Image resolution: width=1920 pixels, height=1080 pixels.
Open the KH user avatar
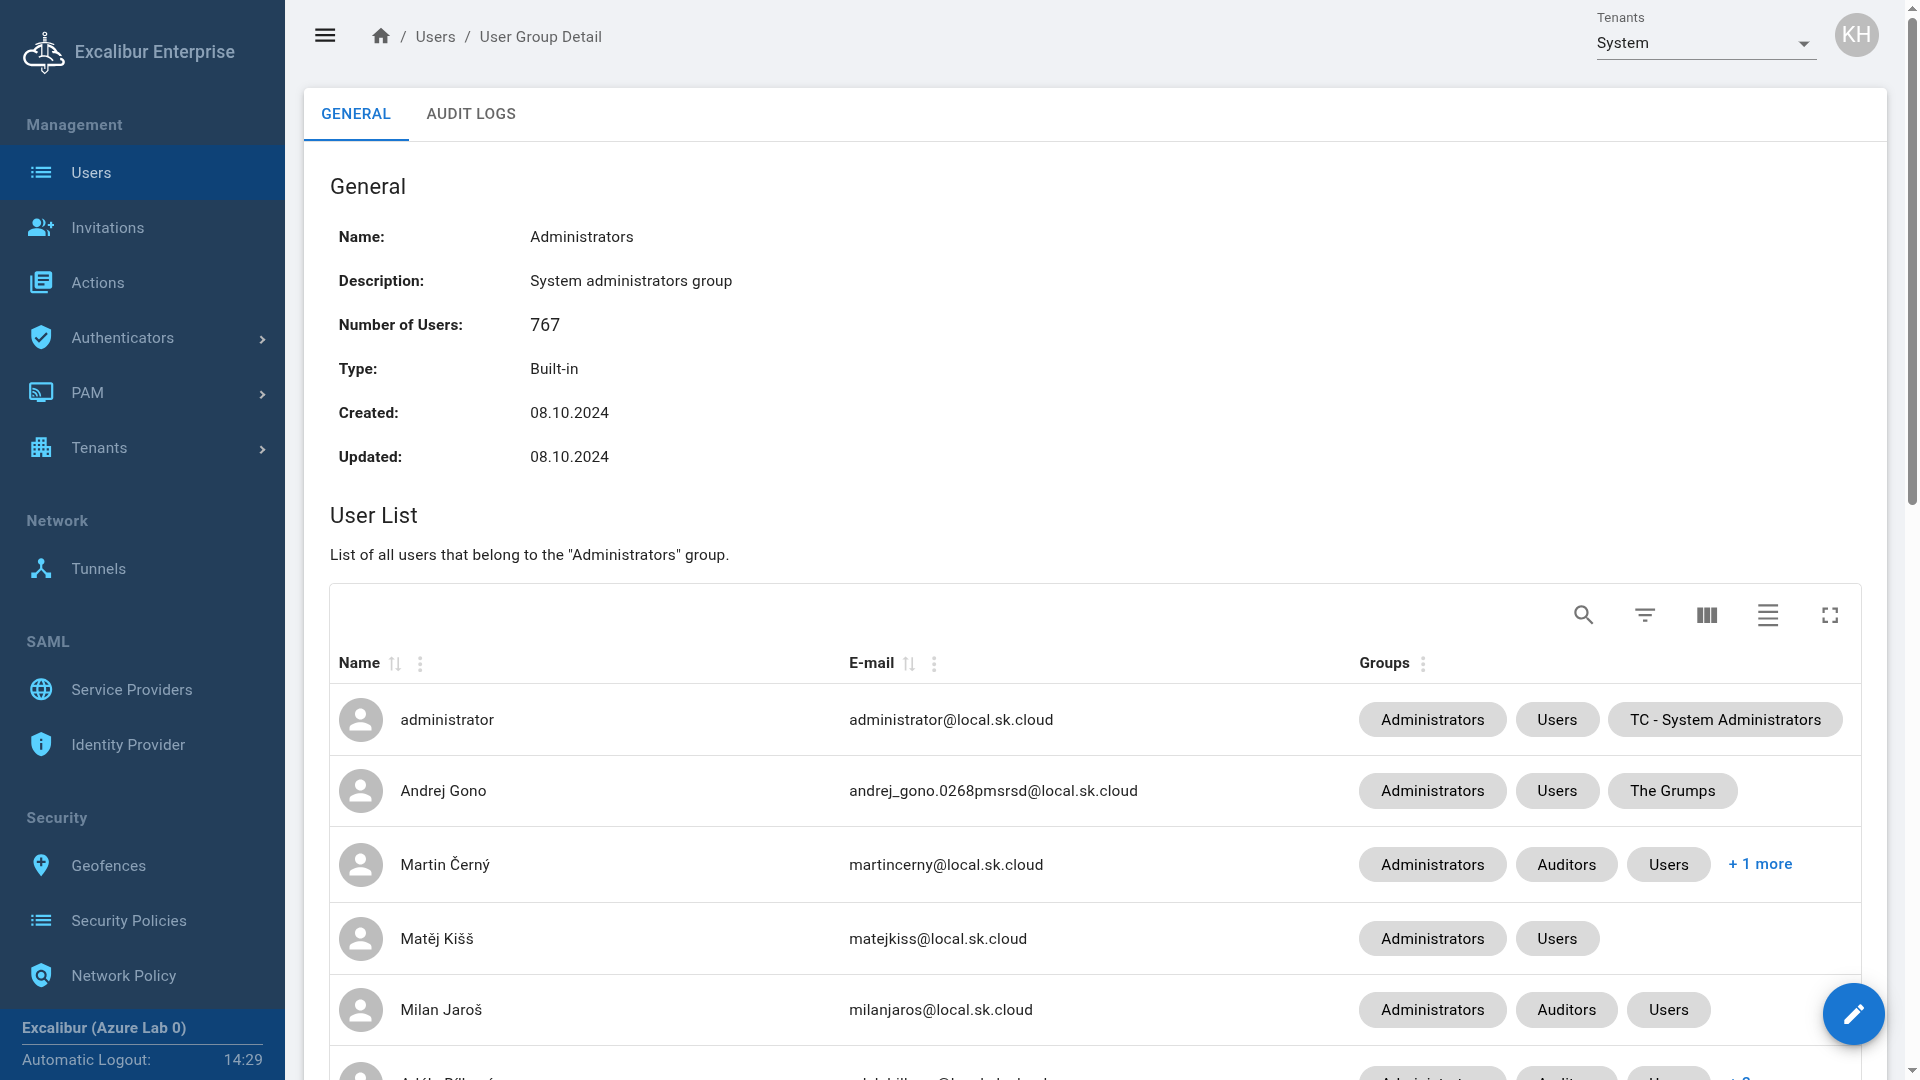(1856, 35)
